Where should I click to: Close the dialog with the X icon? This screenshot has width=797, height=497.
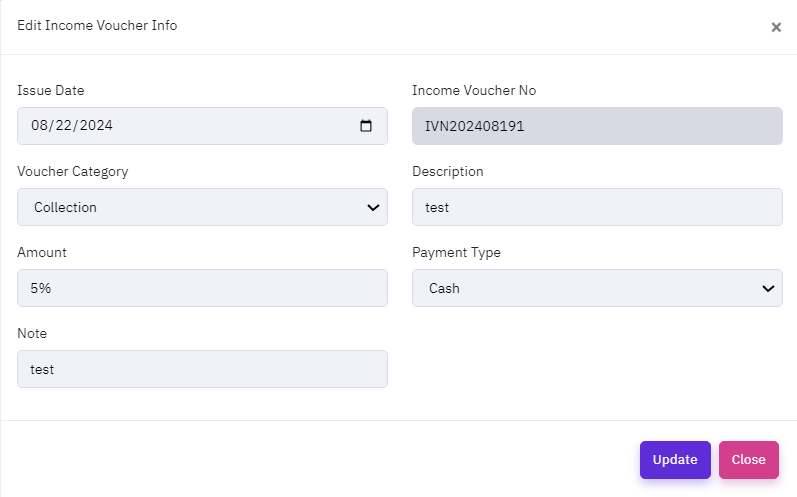[776, 27]
